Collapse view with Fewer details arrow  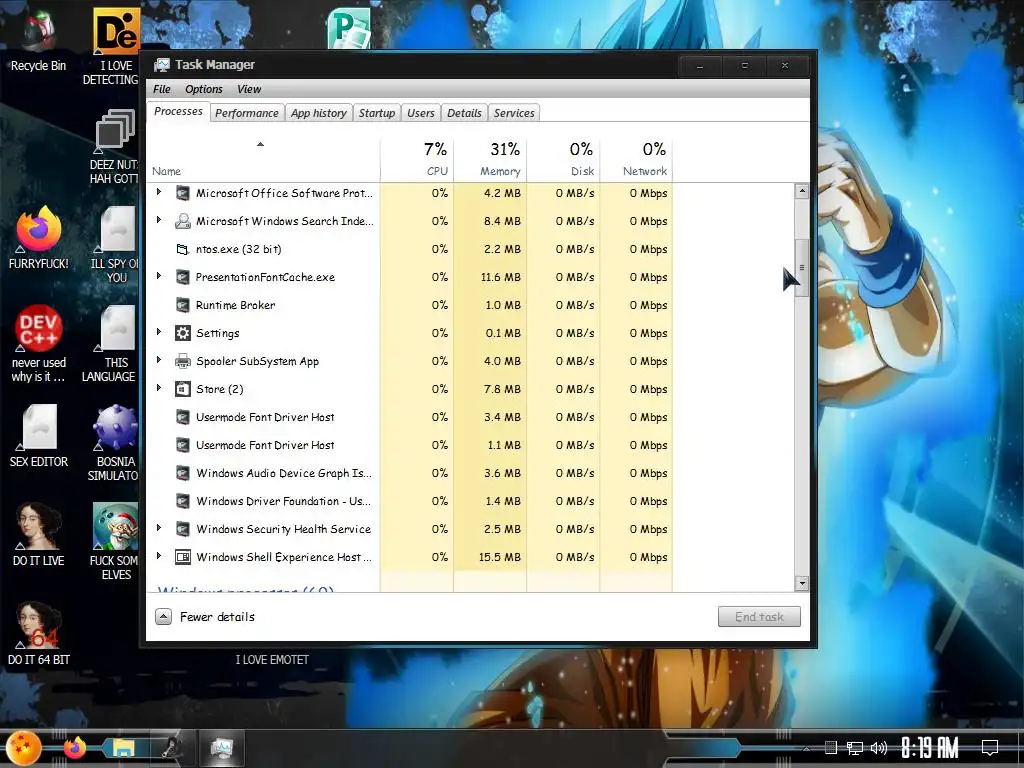point(163,616)
